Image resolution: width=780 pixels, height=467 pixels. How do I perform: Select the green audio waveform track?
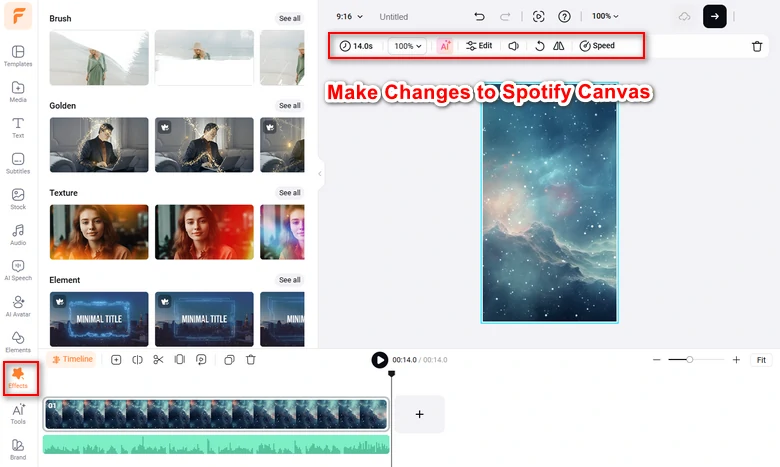pos(216,445)
